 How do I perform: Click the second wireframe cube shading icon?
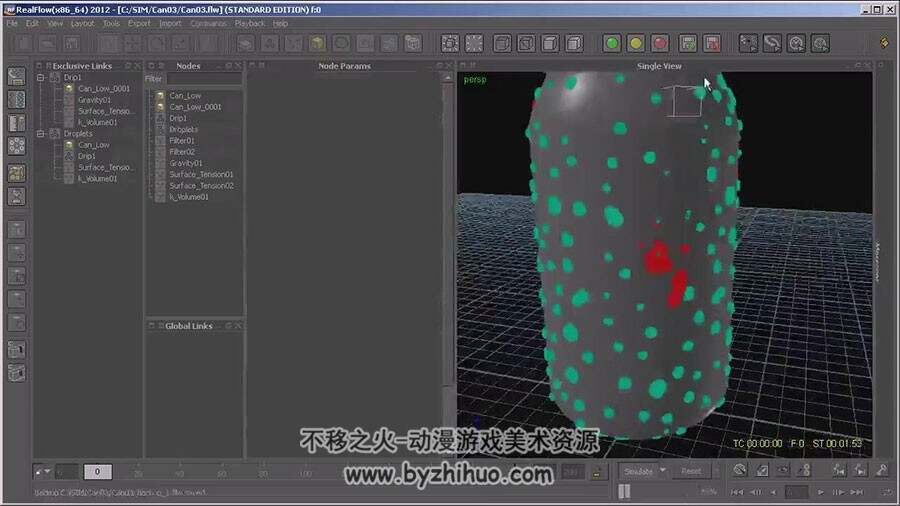(526, 43)
